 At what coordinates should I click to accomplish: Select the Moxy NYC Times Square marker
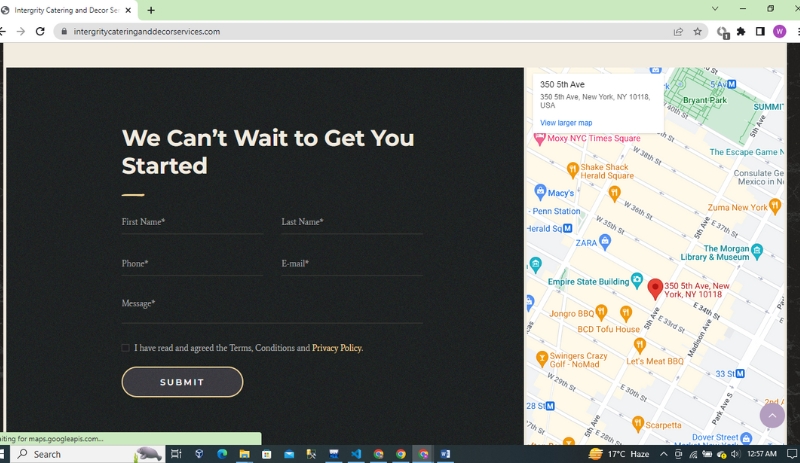pyautogui.click(x=539, y=139)
